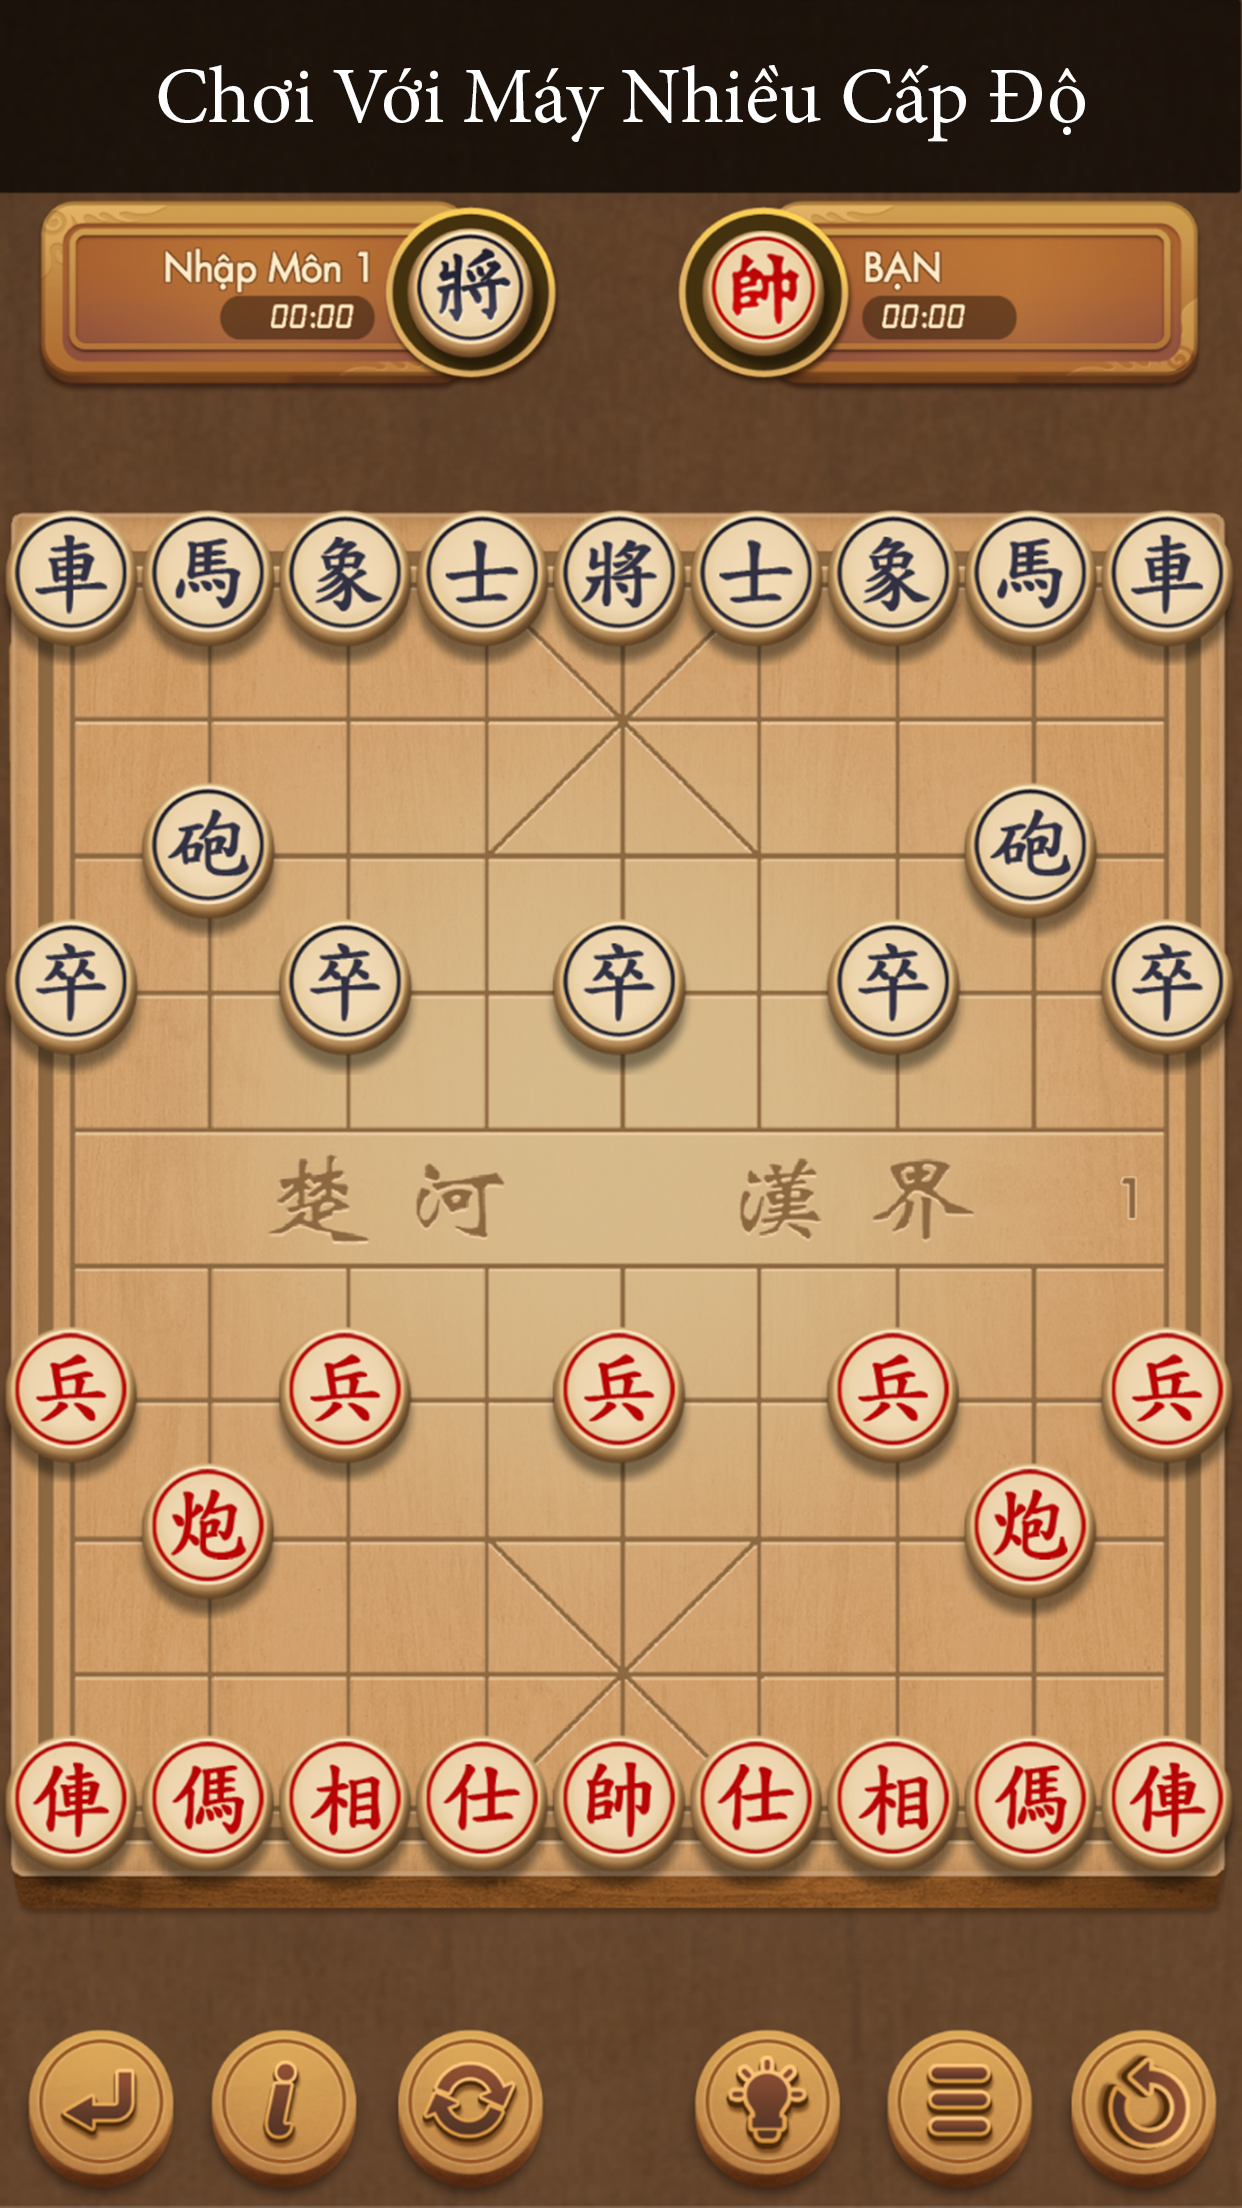The width and height of the screenshot is (1242, 2208).
Task: Select the black center soldier piece
Action: pyautogui.click(x=619, y=982)
